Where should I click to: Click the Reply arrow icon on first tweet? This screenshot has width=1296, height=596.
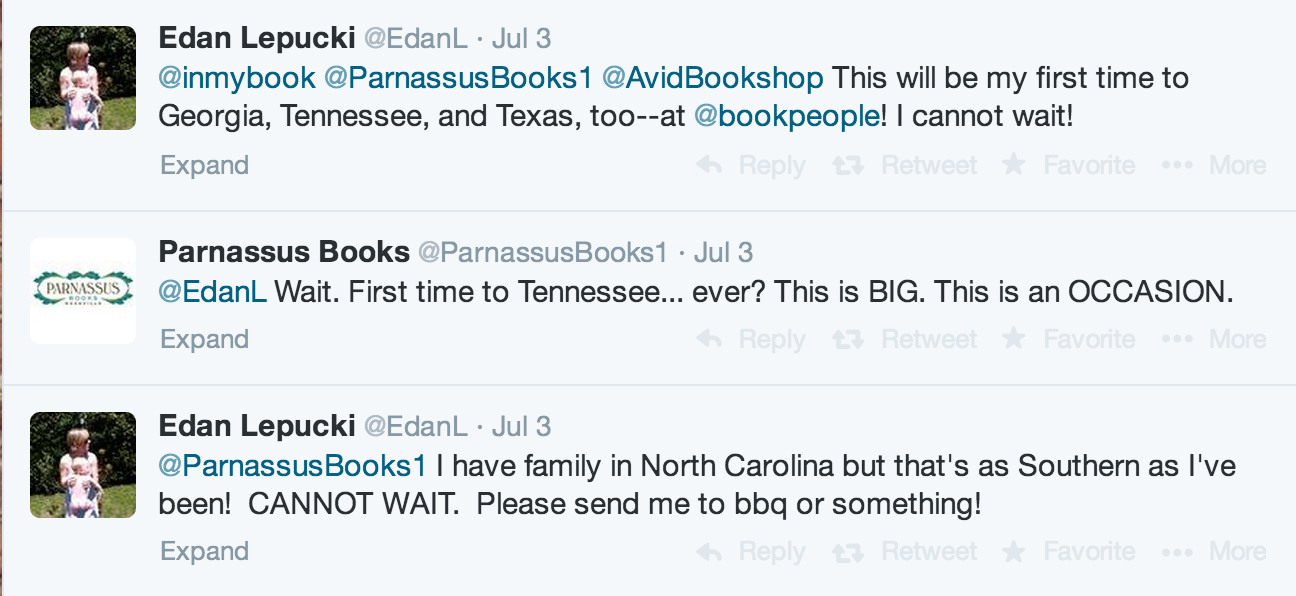710,165
